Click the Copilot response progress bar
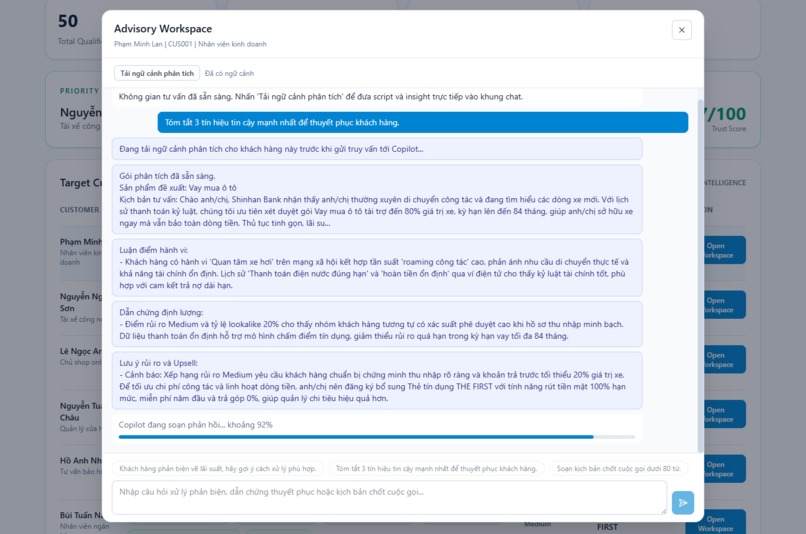This screenshot has height=534, width=806. 377,437
